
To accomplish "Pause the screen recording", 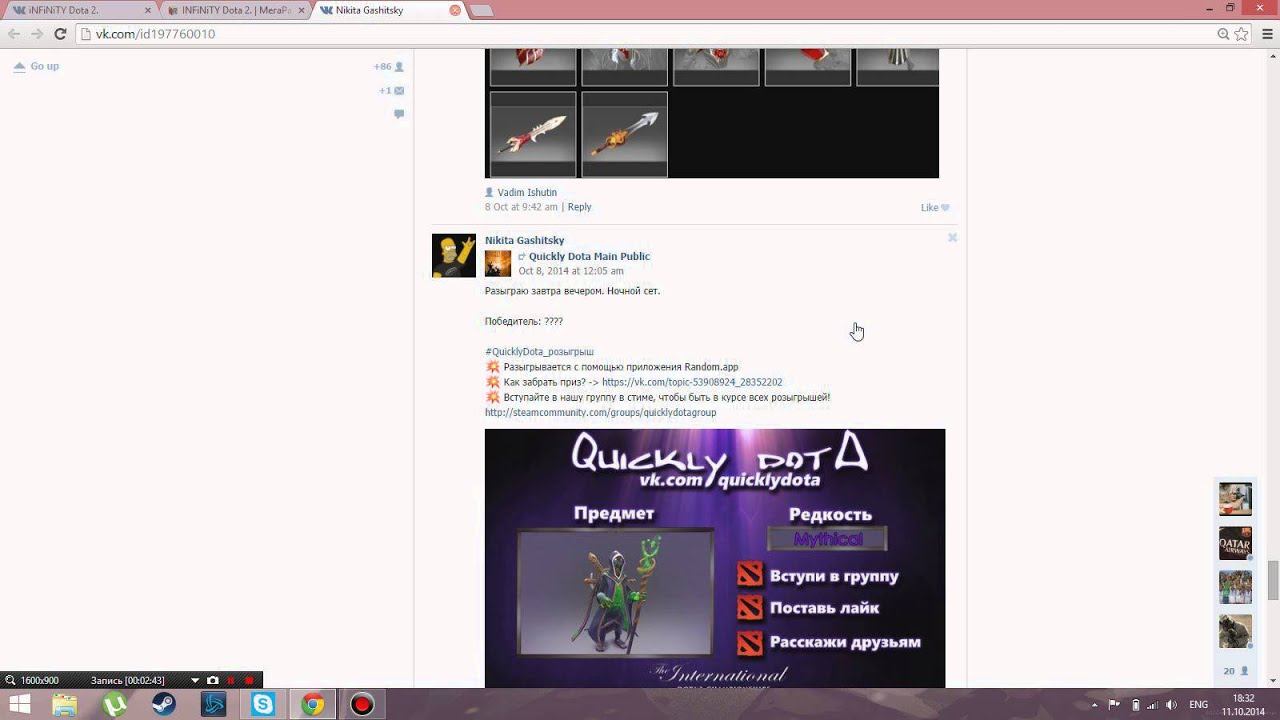I will tap(231, 680).
